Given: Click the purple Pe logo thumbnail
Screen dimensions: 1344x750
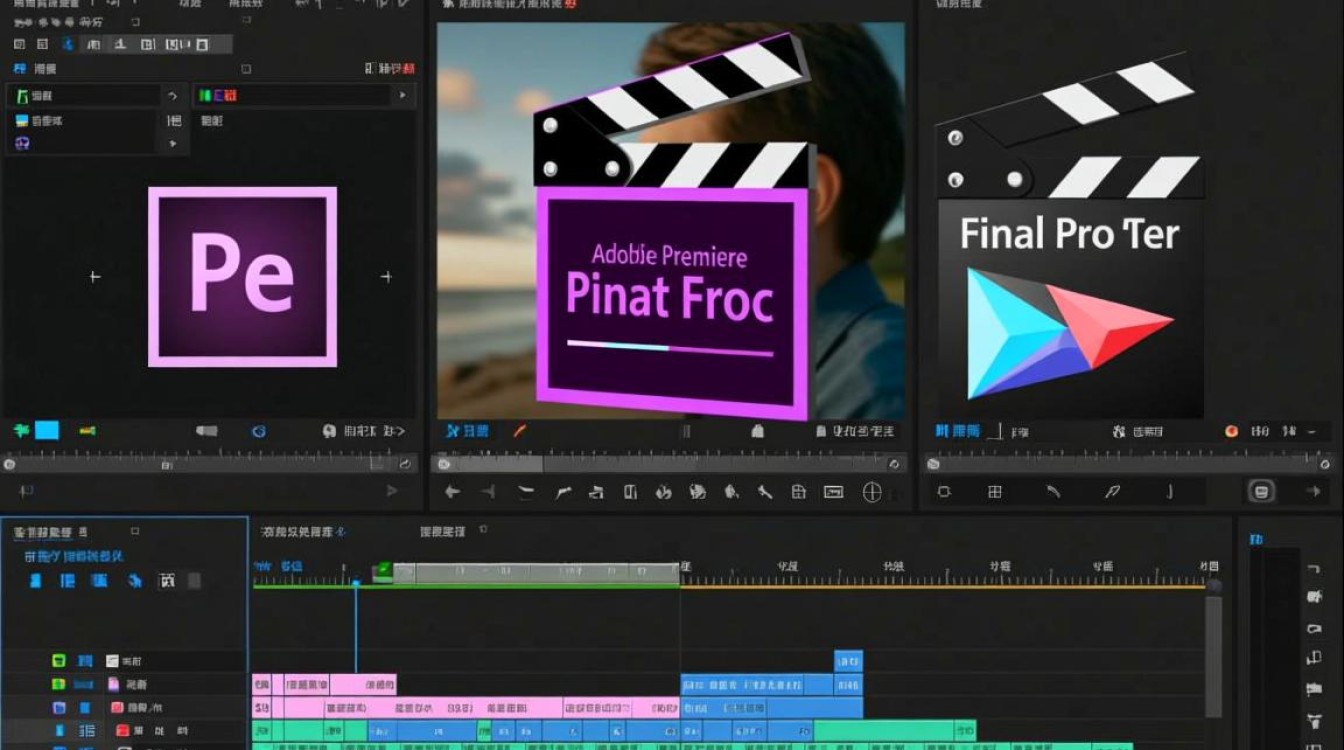Looking at the screenshot, I should [x=242, y=277].
